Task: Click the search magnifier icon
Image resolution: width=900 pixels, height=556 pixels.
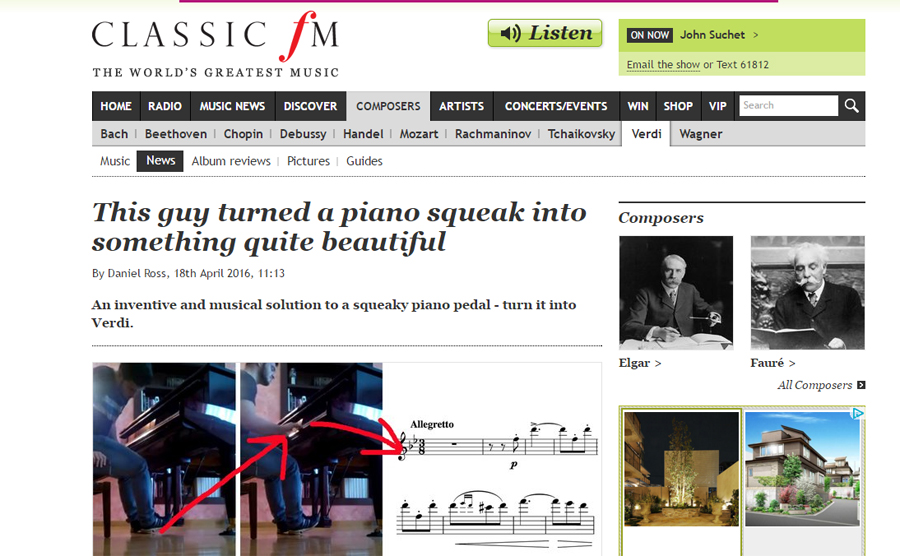Action: 852,106
